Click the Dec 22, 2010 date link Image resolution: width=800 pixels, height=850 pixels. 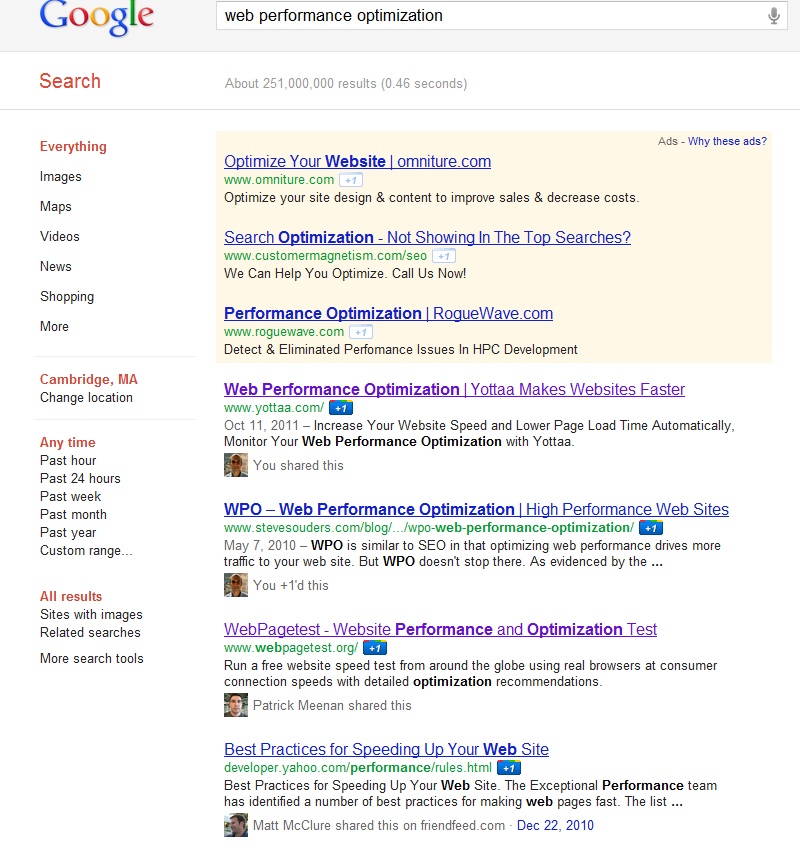[x=556, y=826]
